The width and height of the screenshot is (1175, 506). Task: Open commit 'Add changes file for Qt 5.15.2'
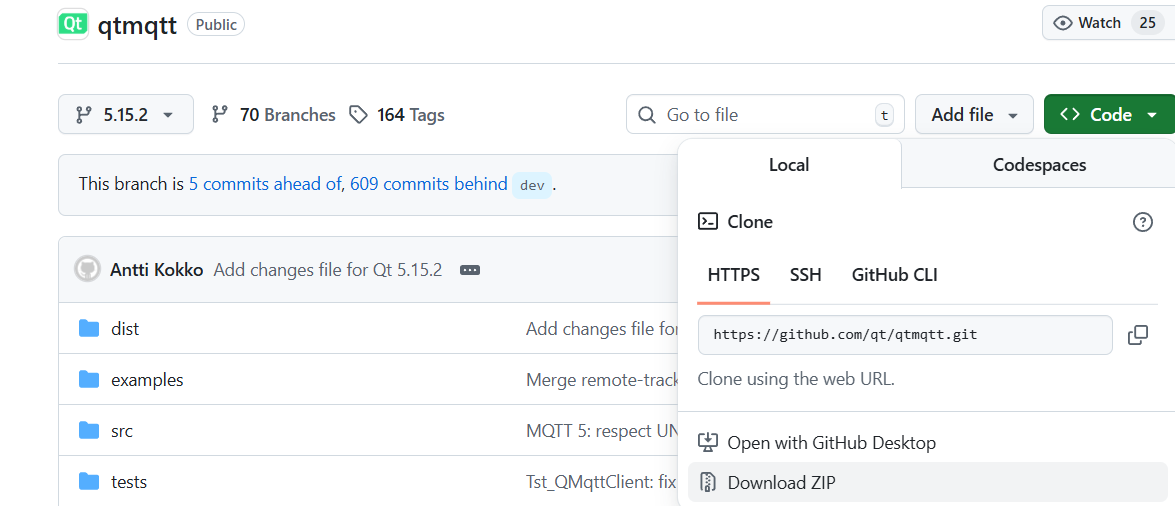[327, 270]
